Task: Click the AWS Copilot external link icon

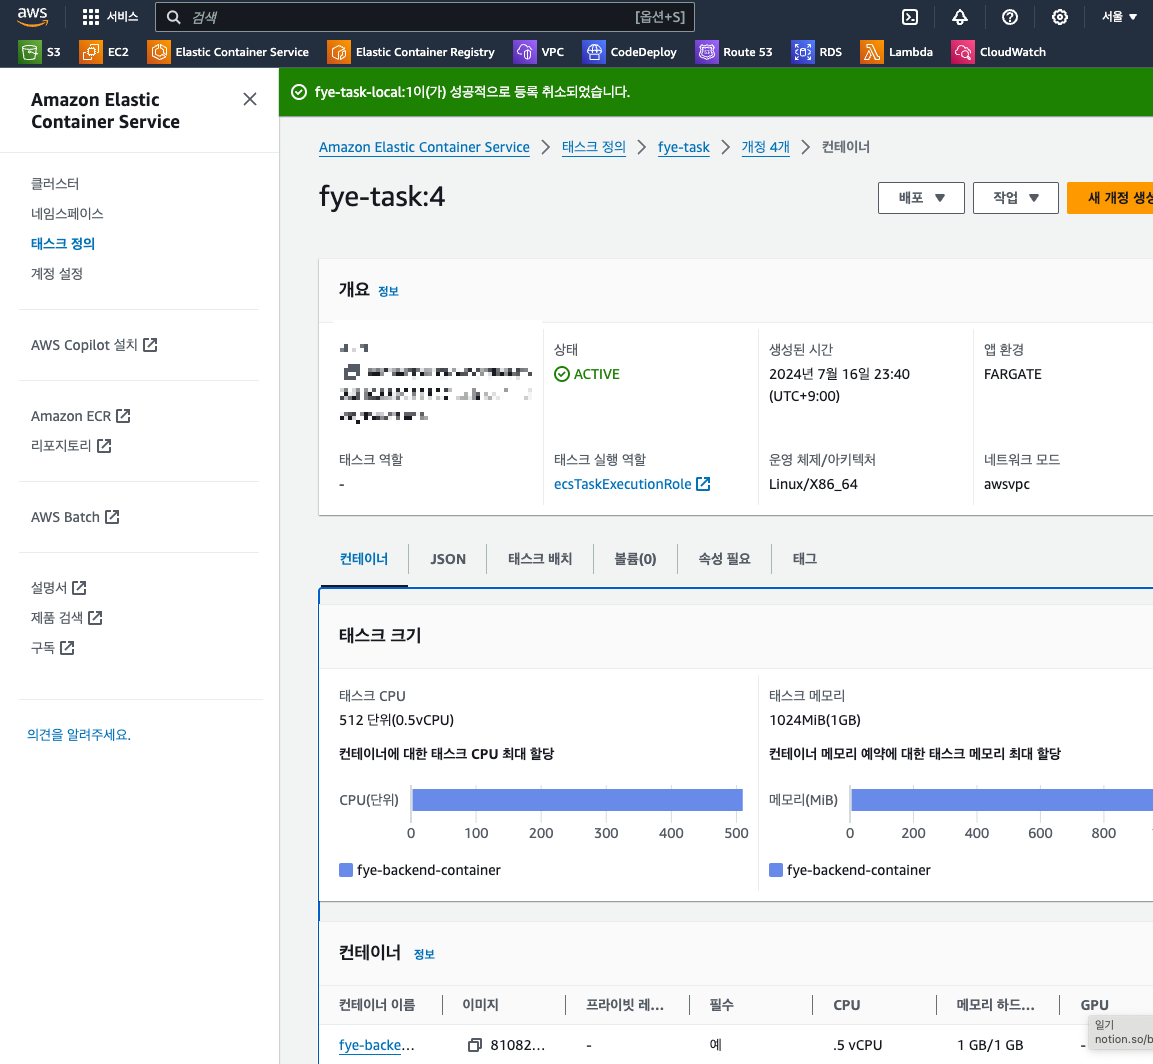Action: (x=150, y=345)
